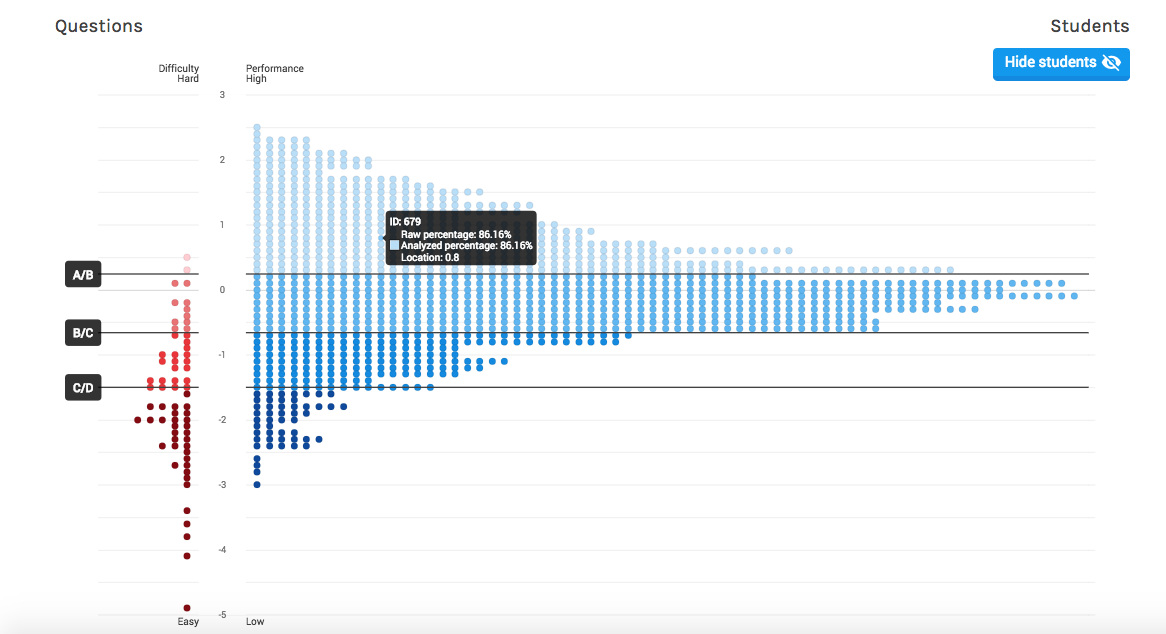Click the axis value -4 label
1166x634 pixels.
[x=221, y=550]
